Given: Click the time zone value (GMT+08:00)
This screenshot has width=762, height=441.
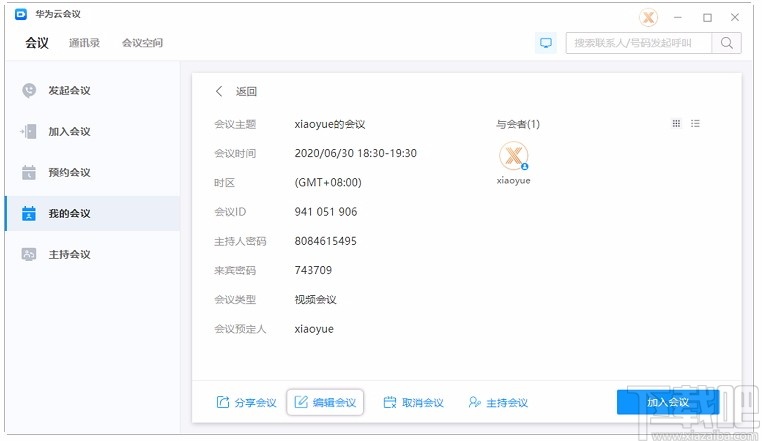Looking at the screenshot, I should coord(328,183).
